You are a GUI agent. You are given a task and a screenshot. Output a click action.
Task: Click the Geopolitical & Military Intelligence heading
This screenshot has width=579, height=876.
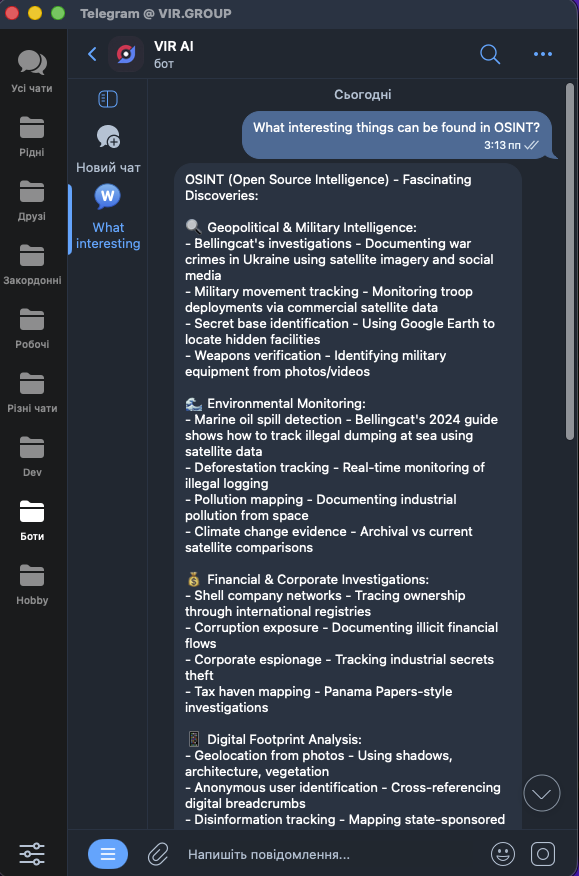(312, 227)
